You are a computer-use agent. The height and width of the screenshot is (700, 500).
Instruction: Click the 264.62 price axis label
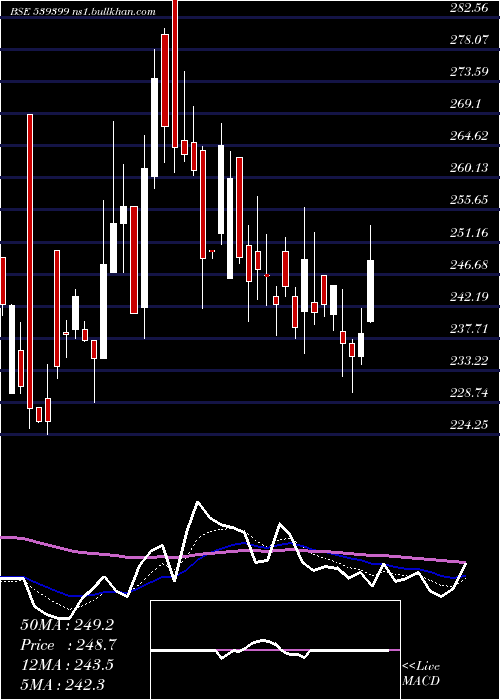pyautogui.click(x=469, y=136)
